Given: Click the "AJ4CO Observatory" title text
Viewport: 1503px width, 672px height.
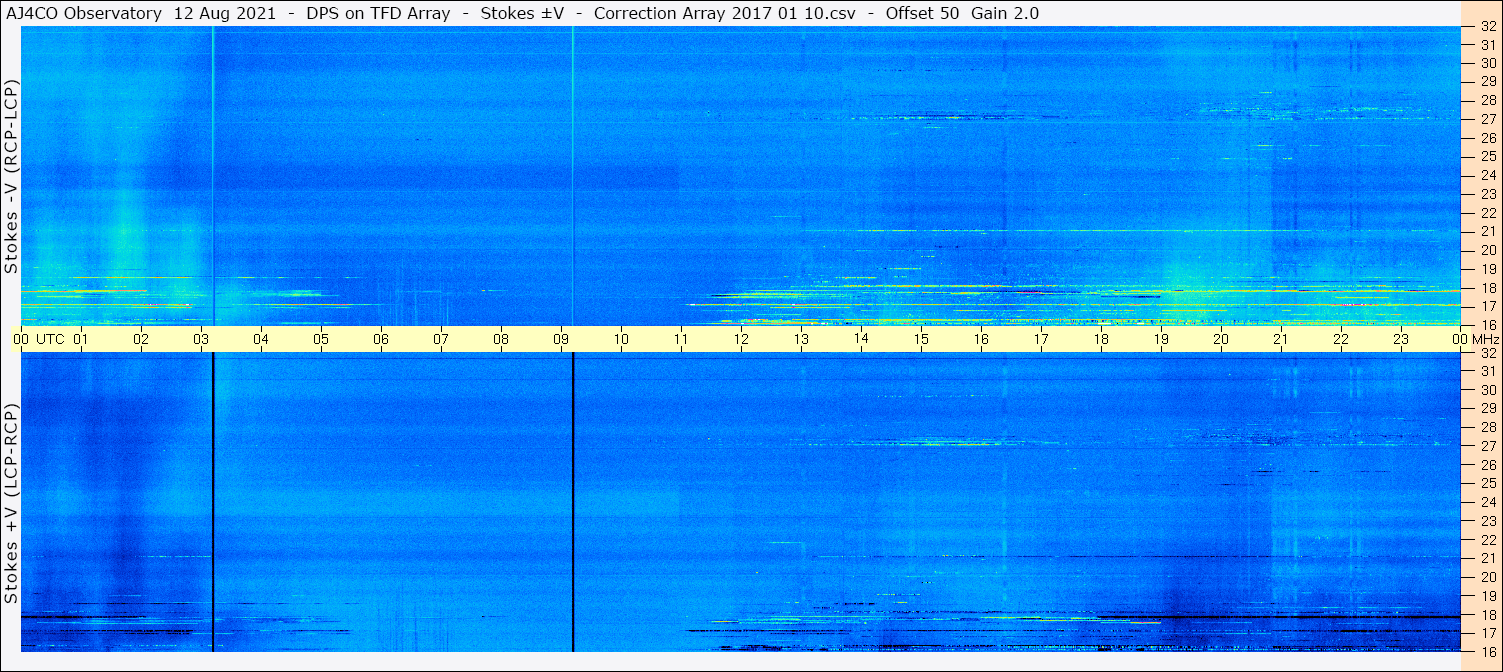Looking at the screenshot, I should click(83, 14).
